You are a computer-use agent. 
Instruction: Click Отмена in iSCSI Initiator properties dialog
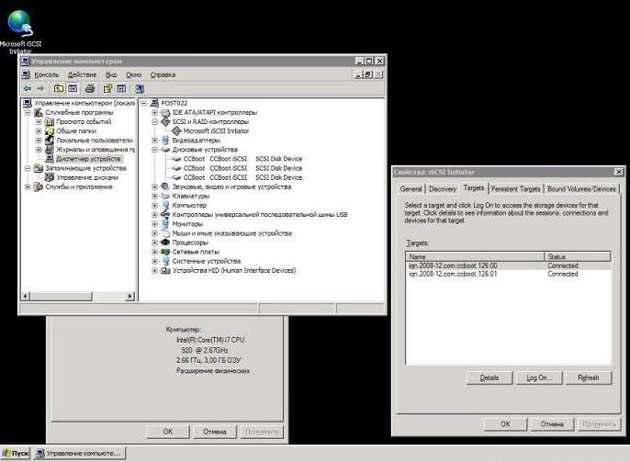tap(552, 424)
